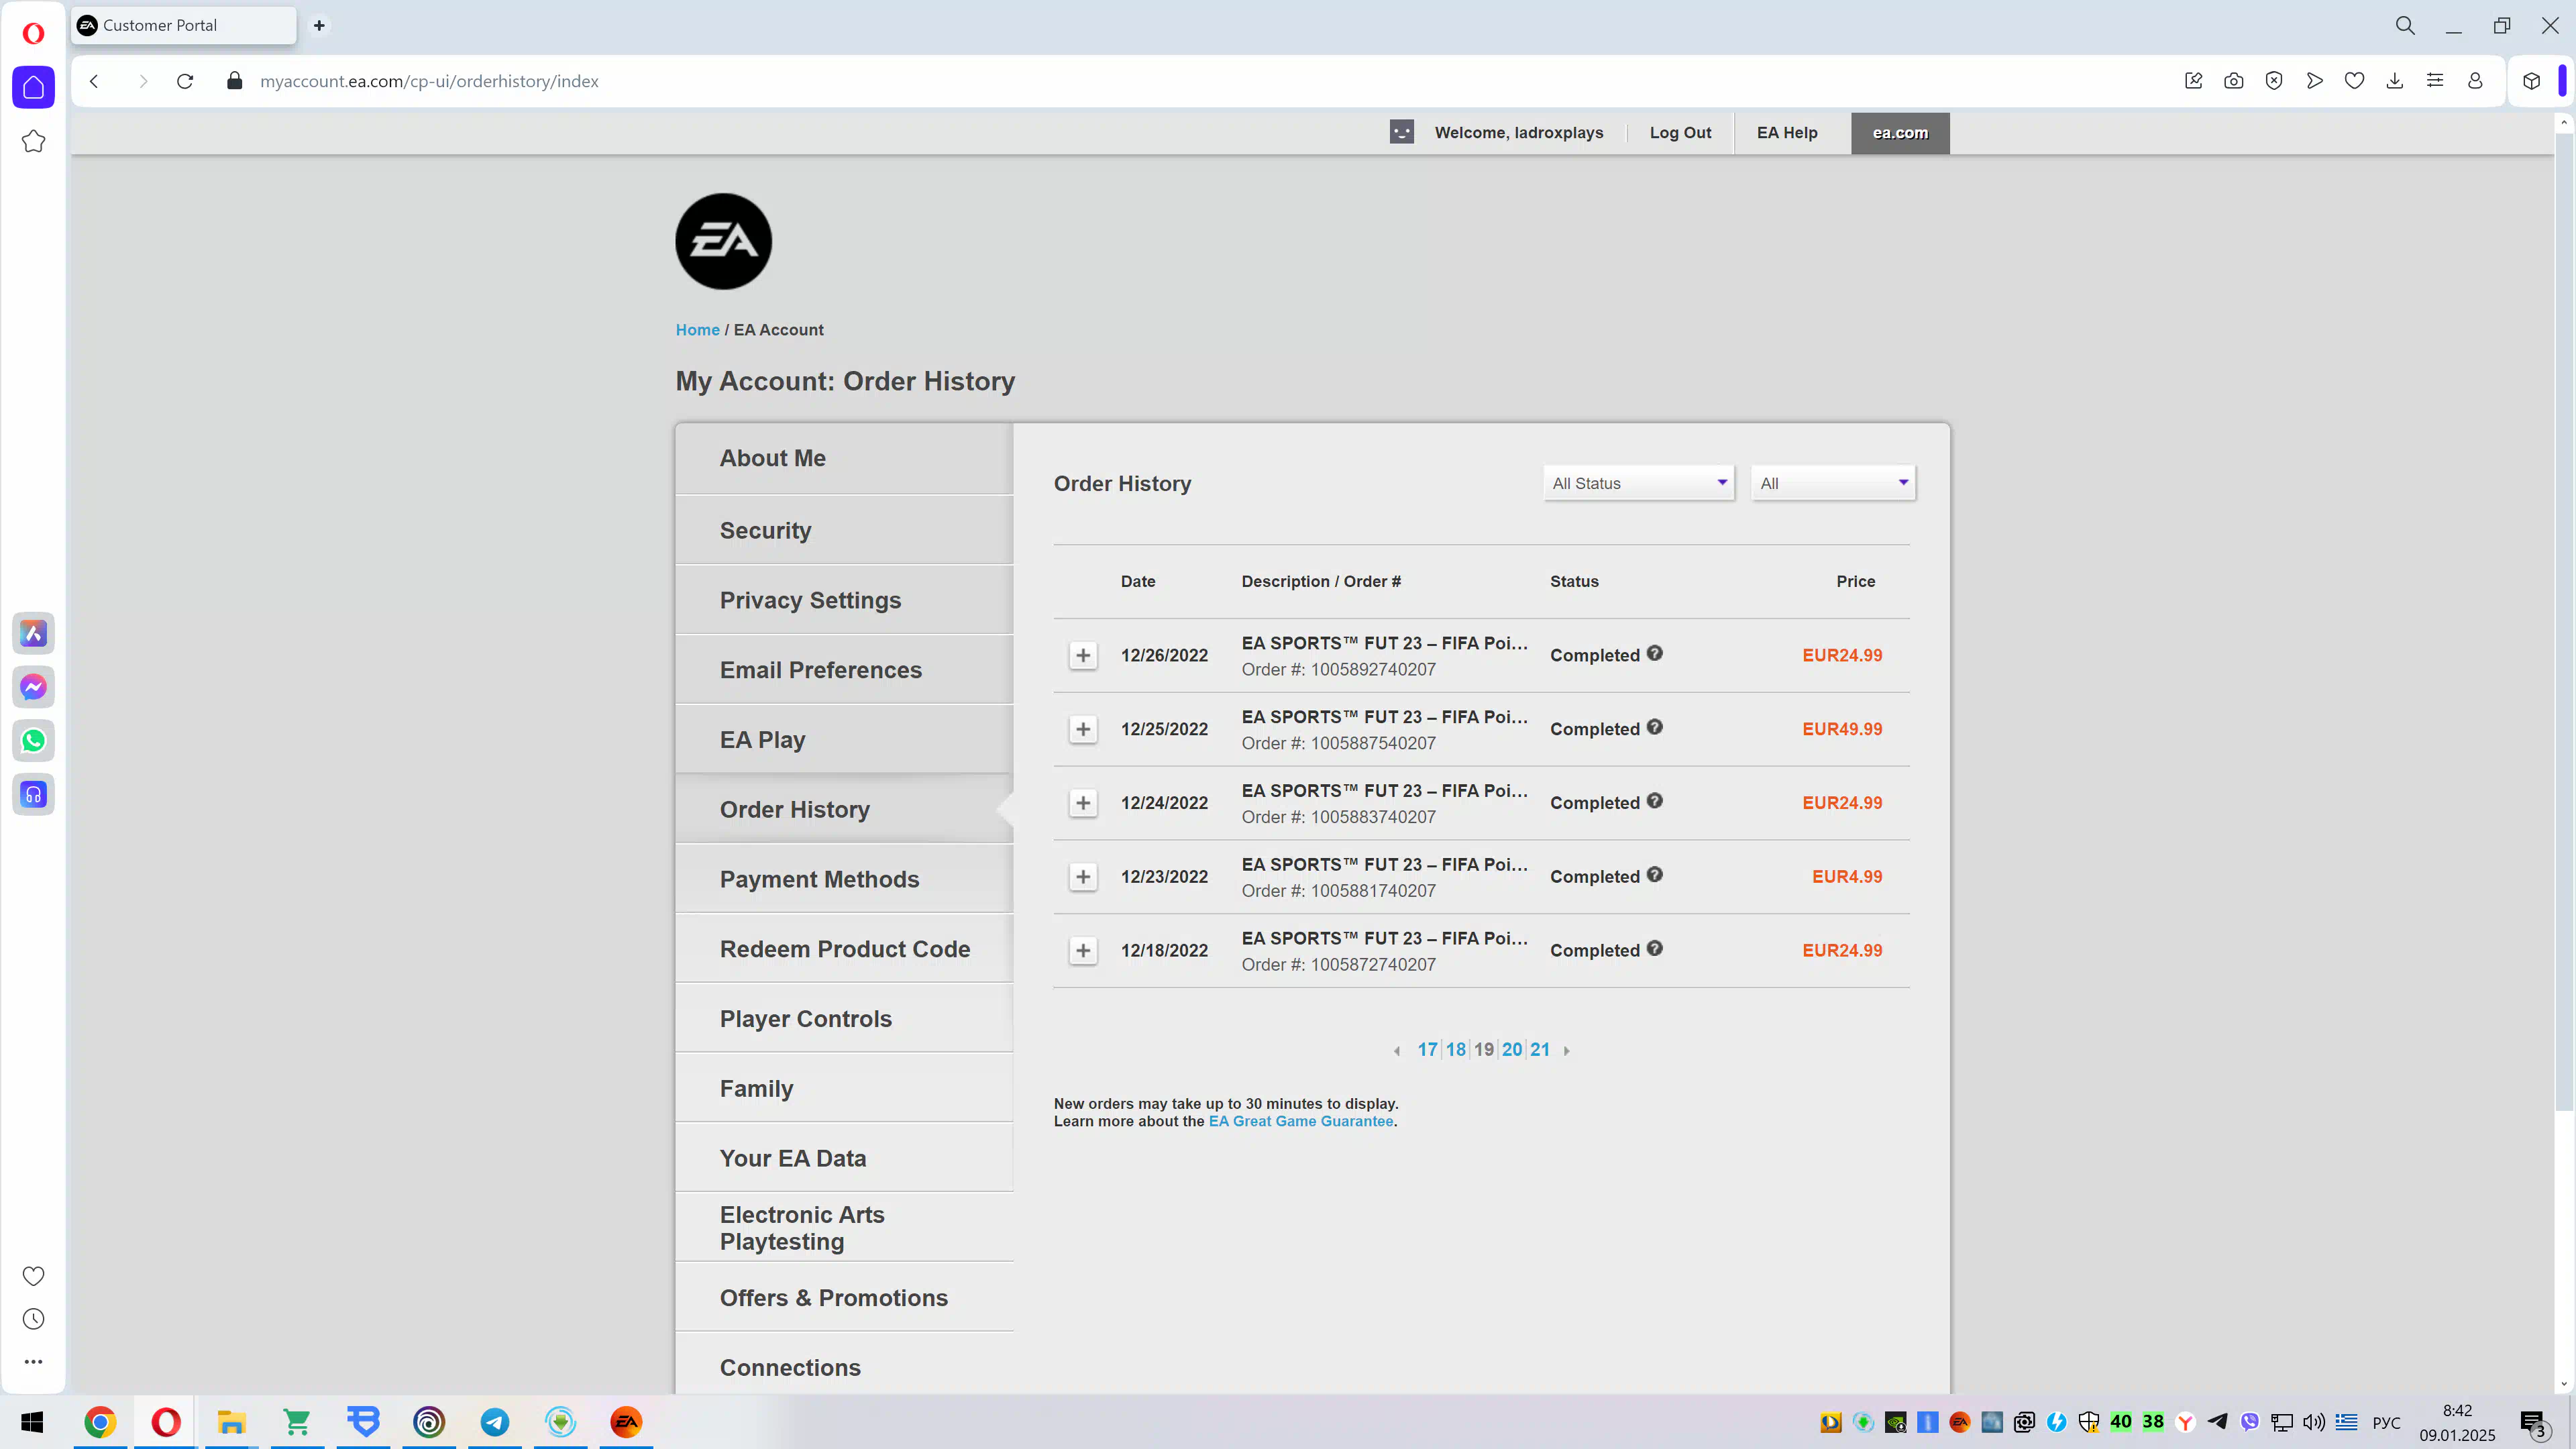Open the EA Play section
Image resolution: width=2576 pixels, height=1449 pixels.
[844, 740]
